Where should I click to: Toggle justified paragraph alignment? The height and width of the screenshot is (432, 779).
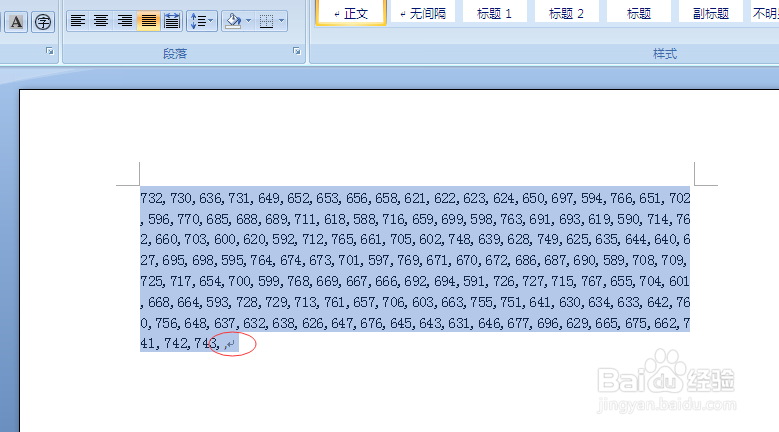click(x=148, y=21)
